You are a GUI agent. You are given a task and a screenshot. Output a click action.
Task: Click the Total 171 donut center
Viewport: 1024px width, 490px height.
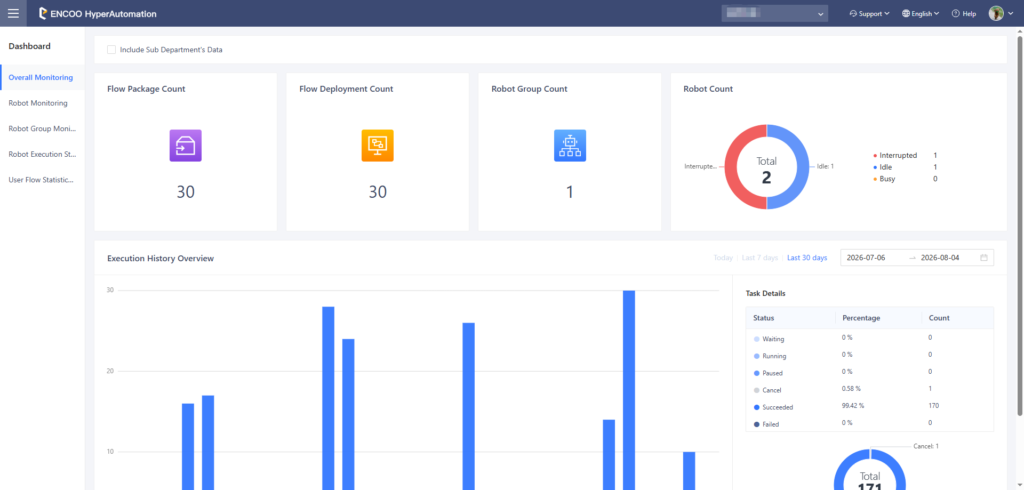click(x=870, y=482)
